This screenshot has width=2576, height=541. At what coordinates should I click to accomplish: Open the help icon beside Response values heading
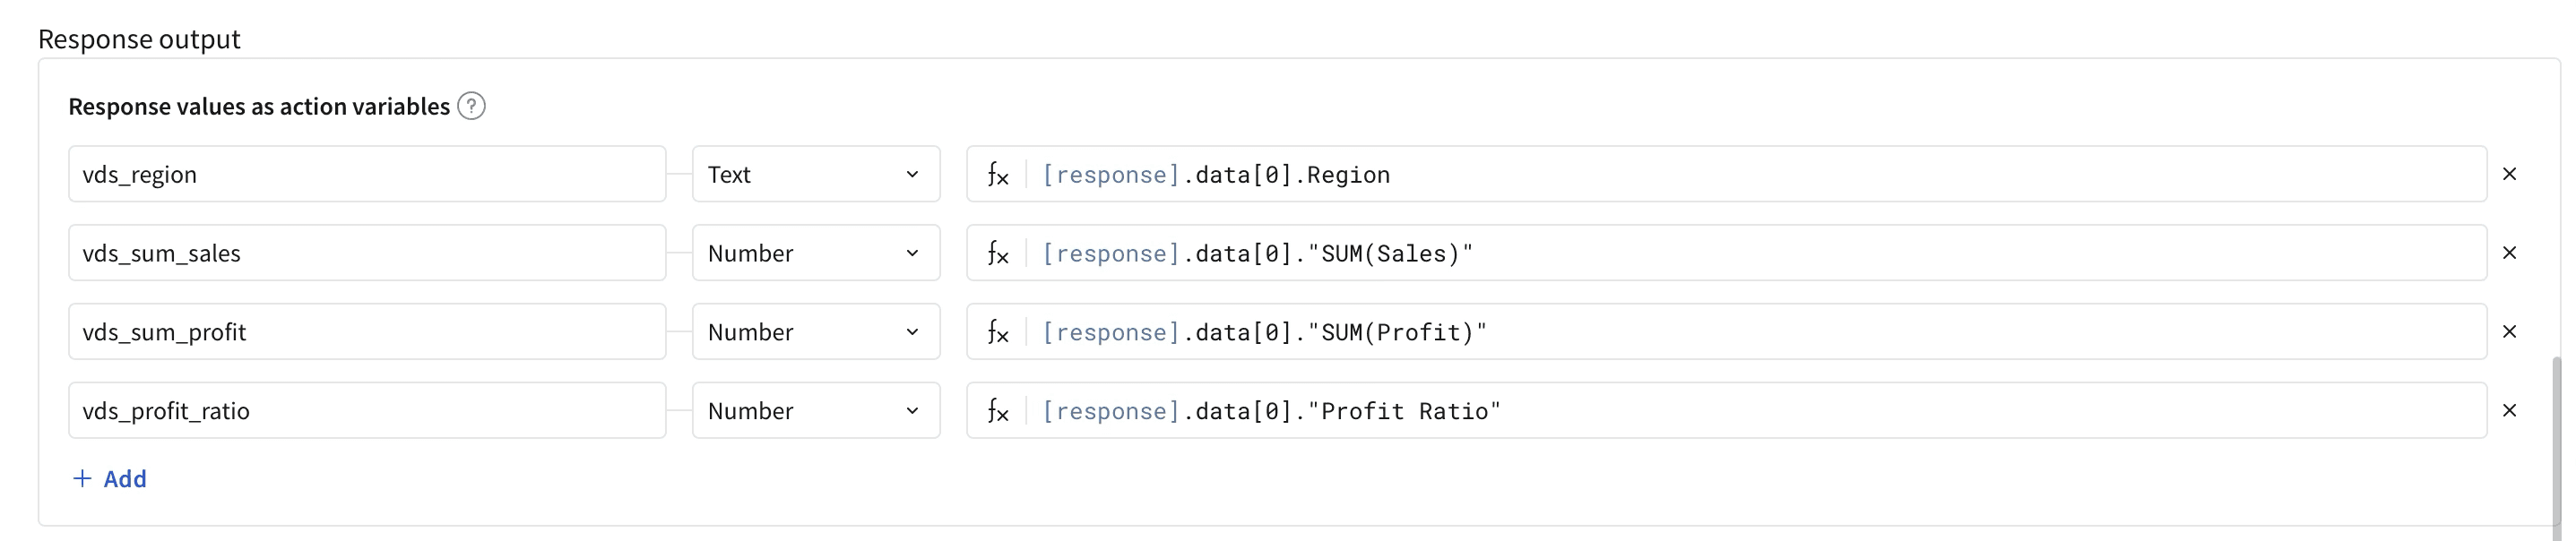471,106
